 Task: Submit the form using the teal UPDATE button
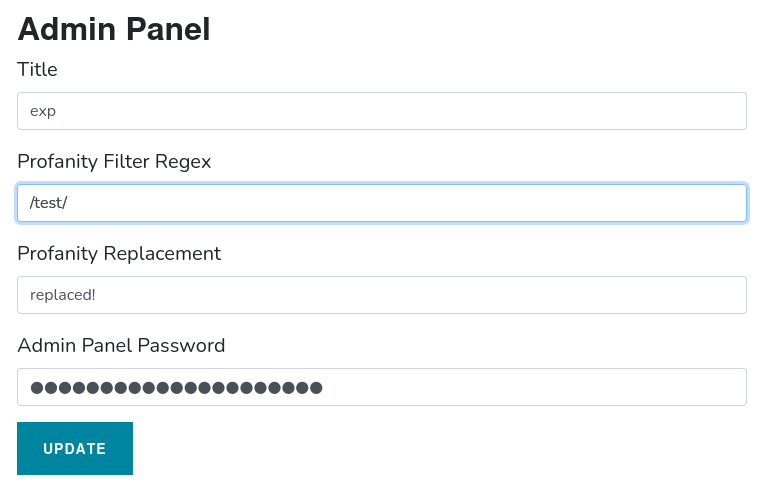tap(75, 448)
